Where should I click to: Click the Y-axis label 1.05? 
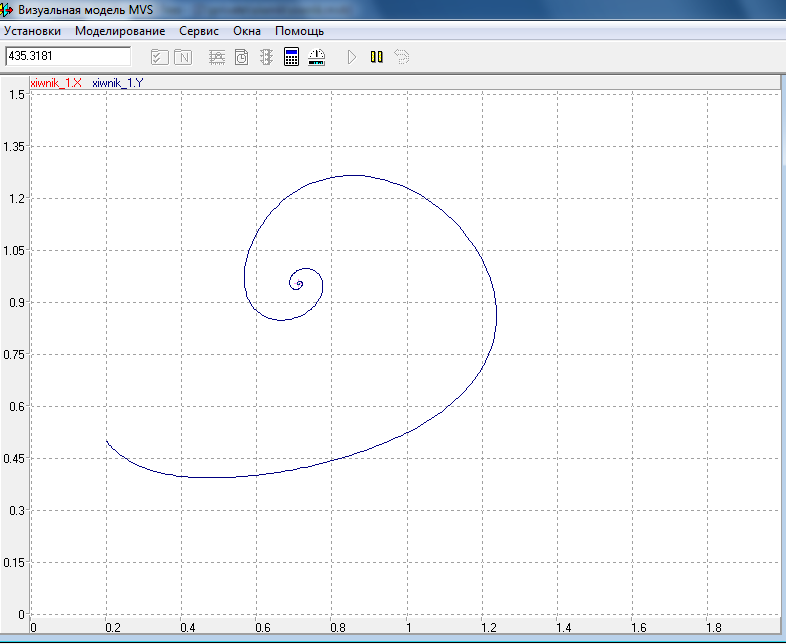tap(14, 250)
